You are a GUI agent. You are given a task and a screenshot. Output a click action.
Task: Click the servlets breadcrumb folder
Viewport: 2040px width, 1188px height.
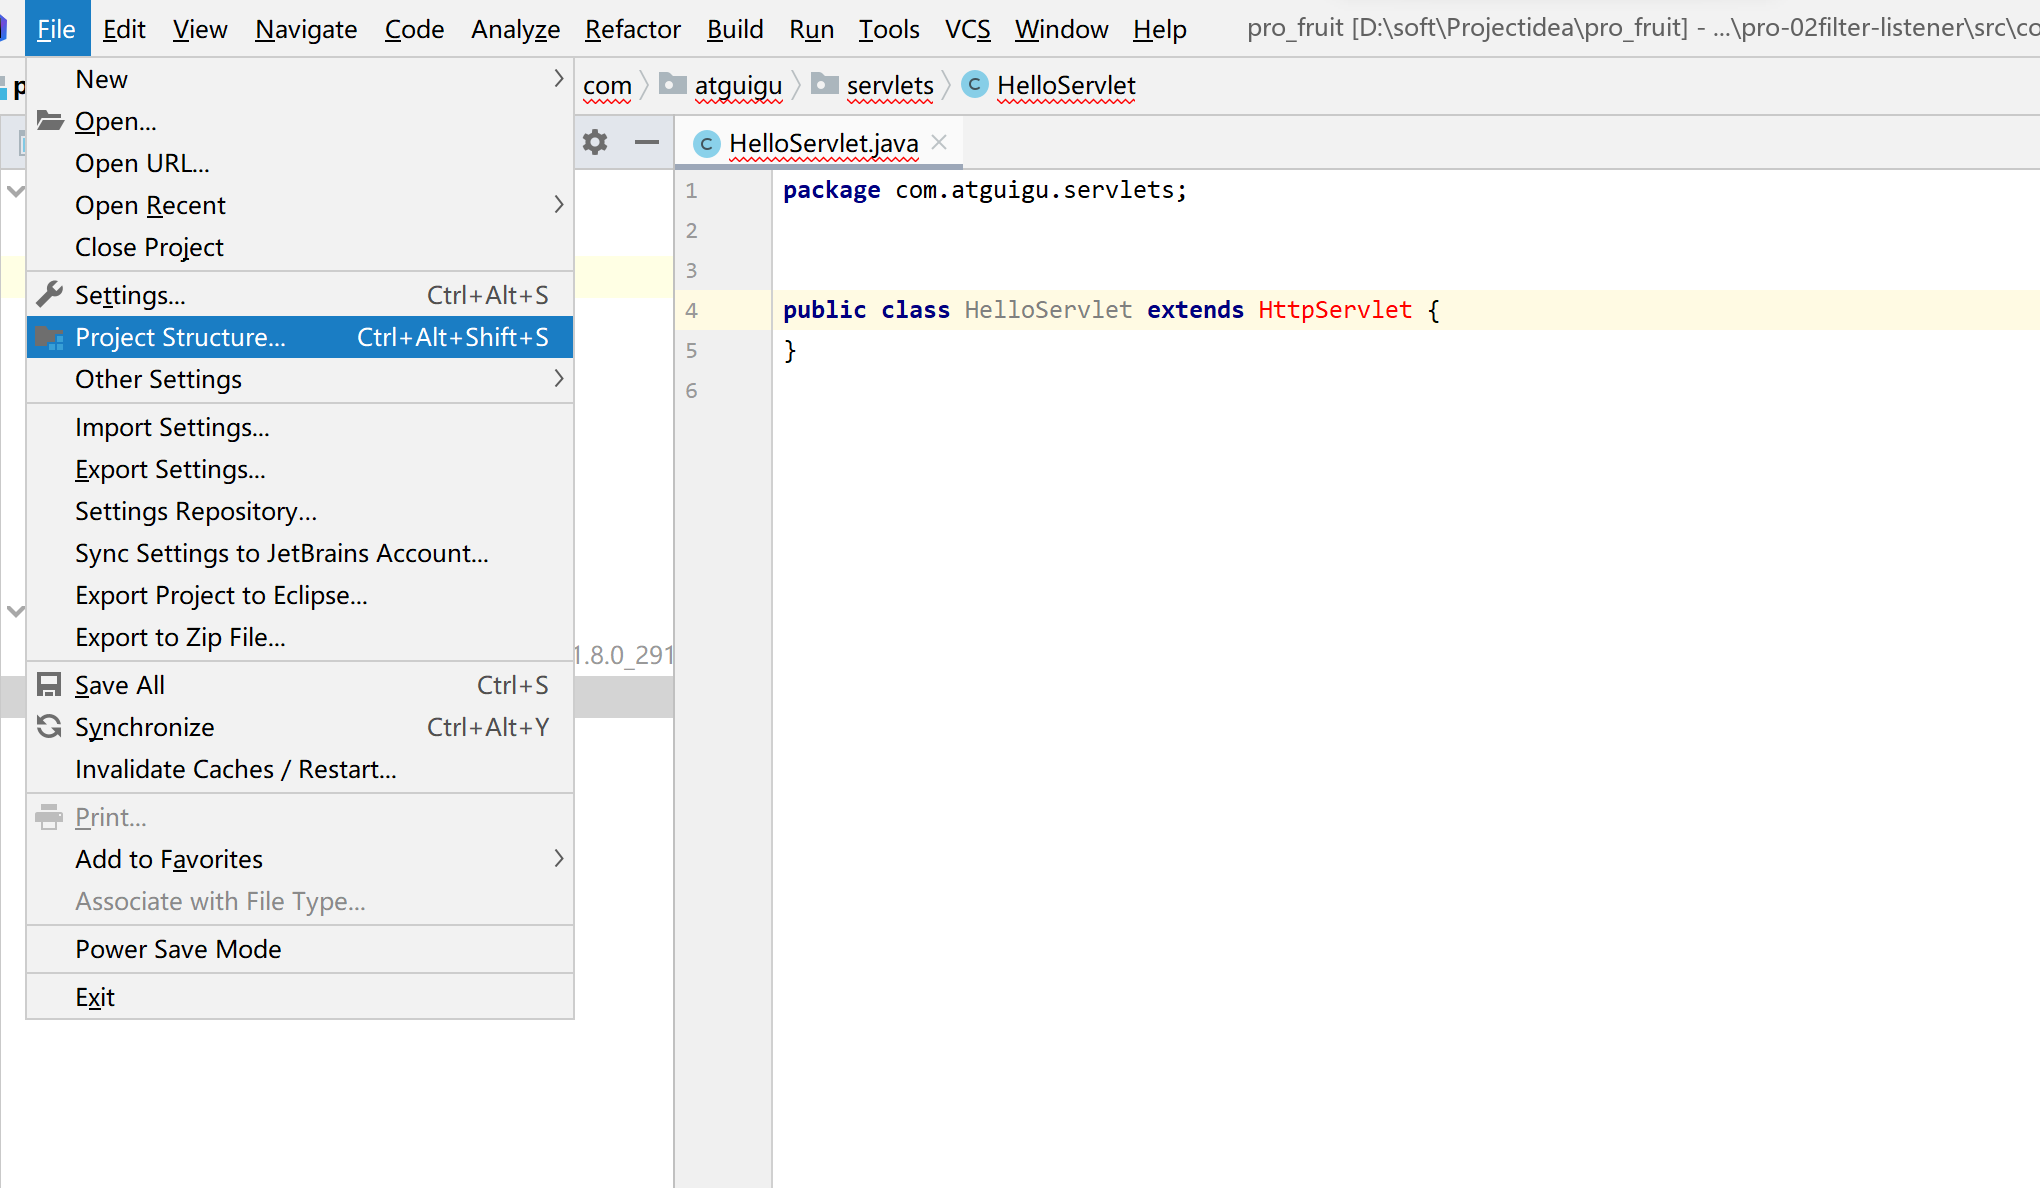point(873,86)
